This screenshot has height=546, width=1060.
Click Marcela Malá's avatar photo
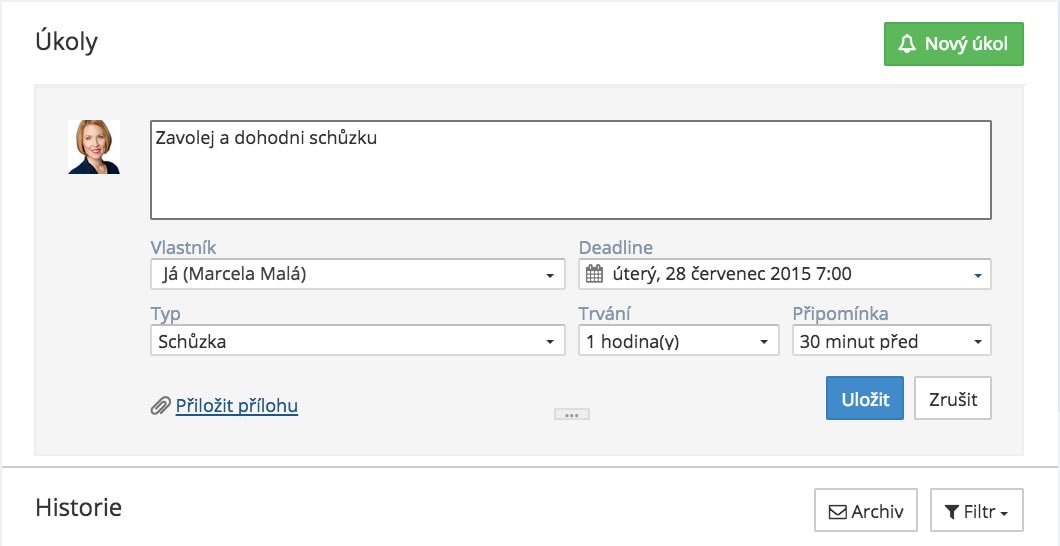(94, 147)
